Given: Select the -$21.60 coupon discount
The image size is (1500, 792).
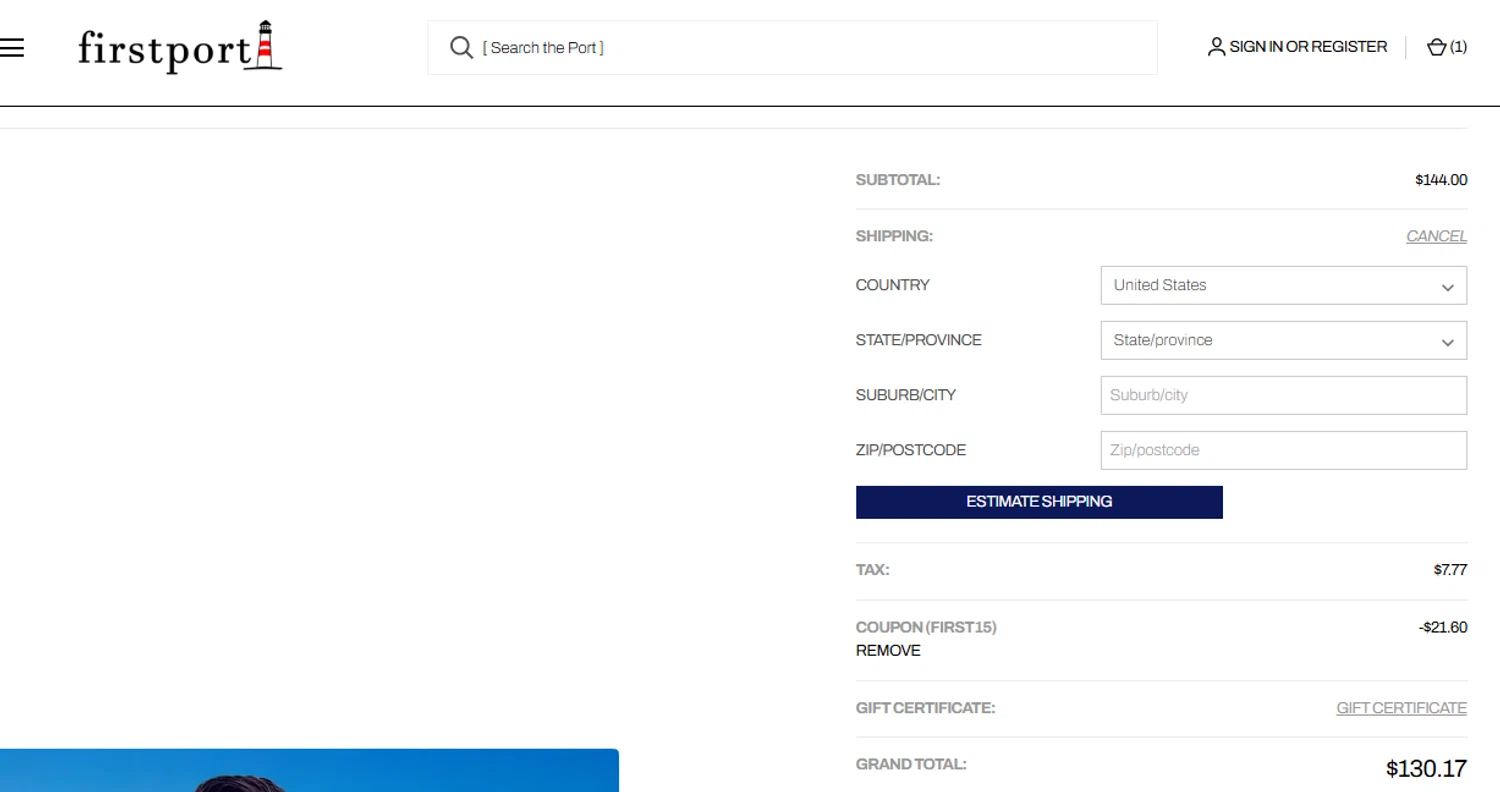Looking at the screenshot, I should (x=1443, y=627).
